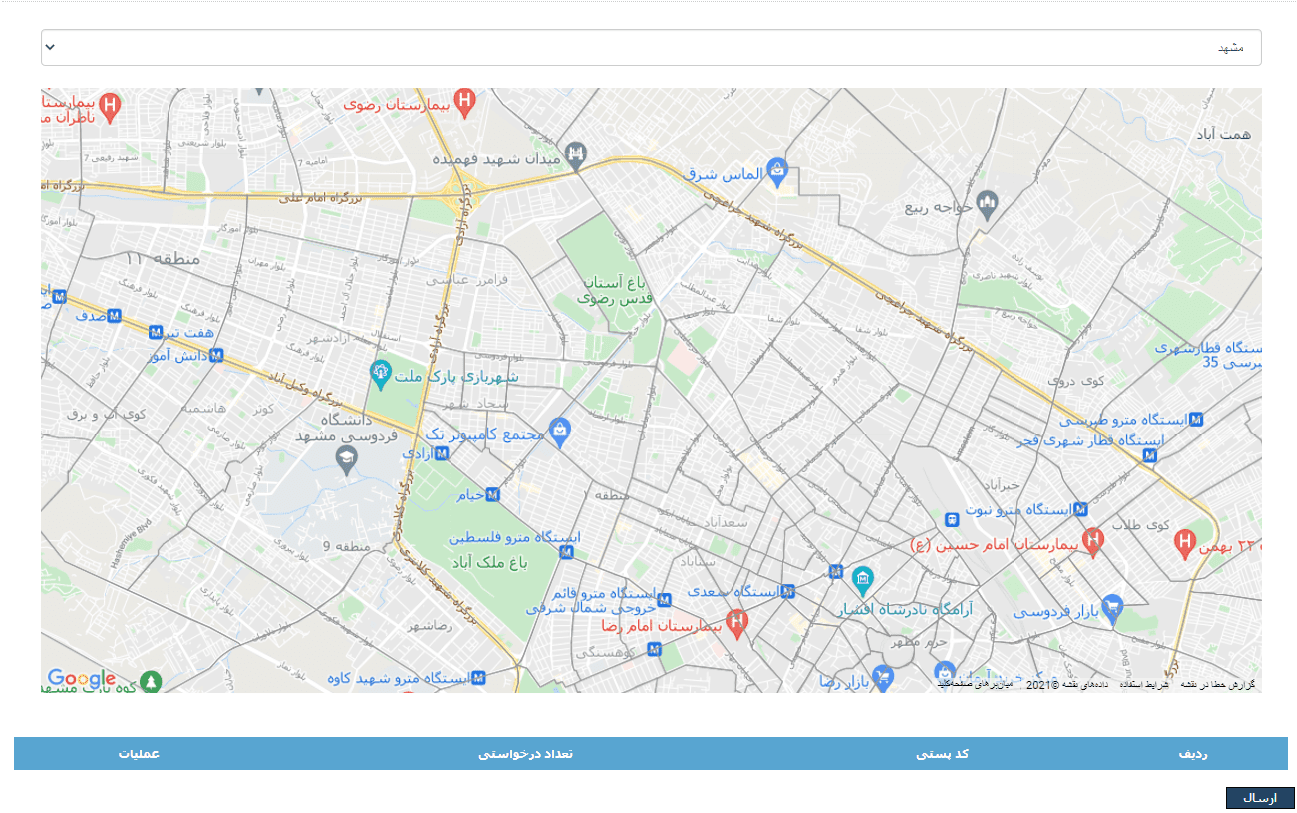Click the میانبرهای صفحه‌کلید shortcuts button
1297x813 pixels.
click(975, 685)
